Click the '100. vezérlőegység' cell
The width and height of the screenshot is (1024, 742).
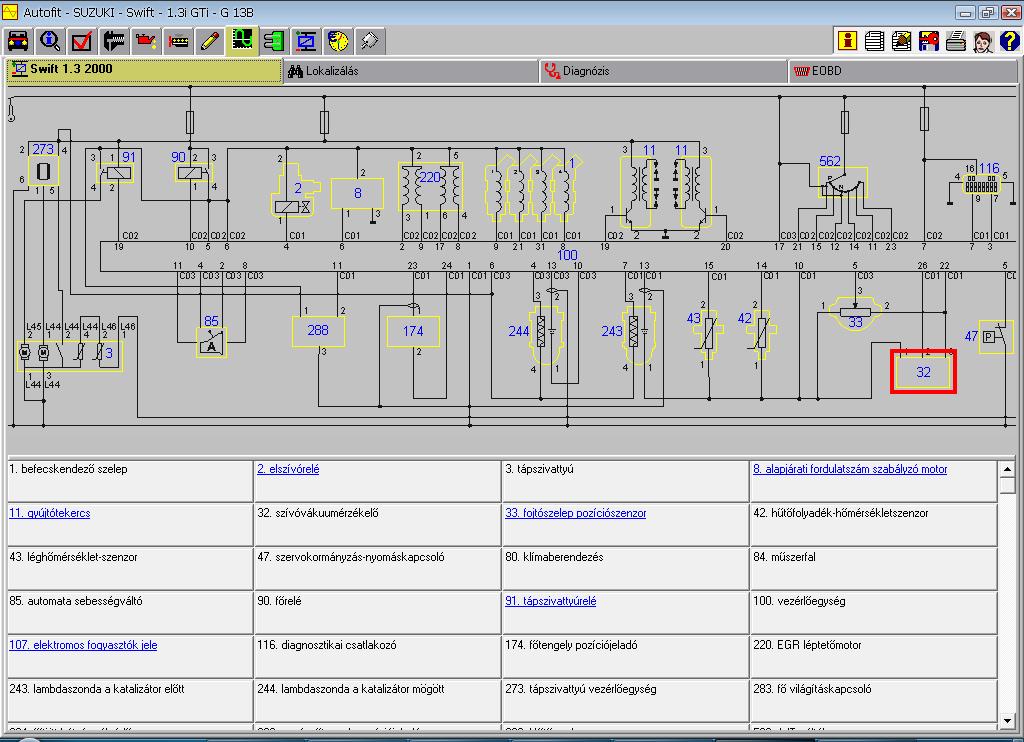[x=874, y=612]
